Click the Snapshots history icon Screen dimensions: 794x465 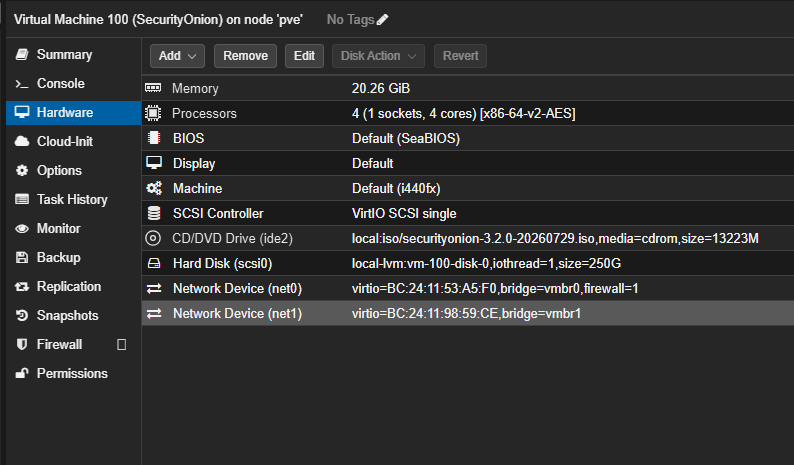point(22,316)
